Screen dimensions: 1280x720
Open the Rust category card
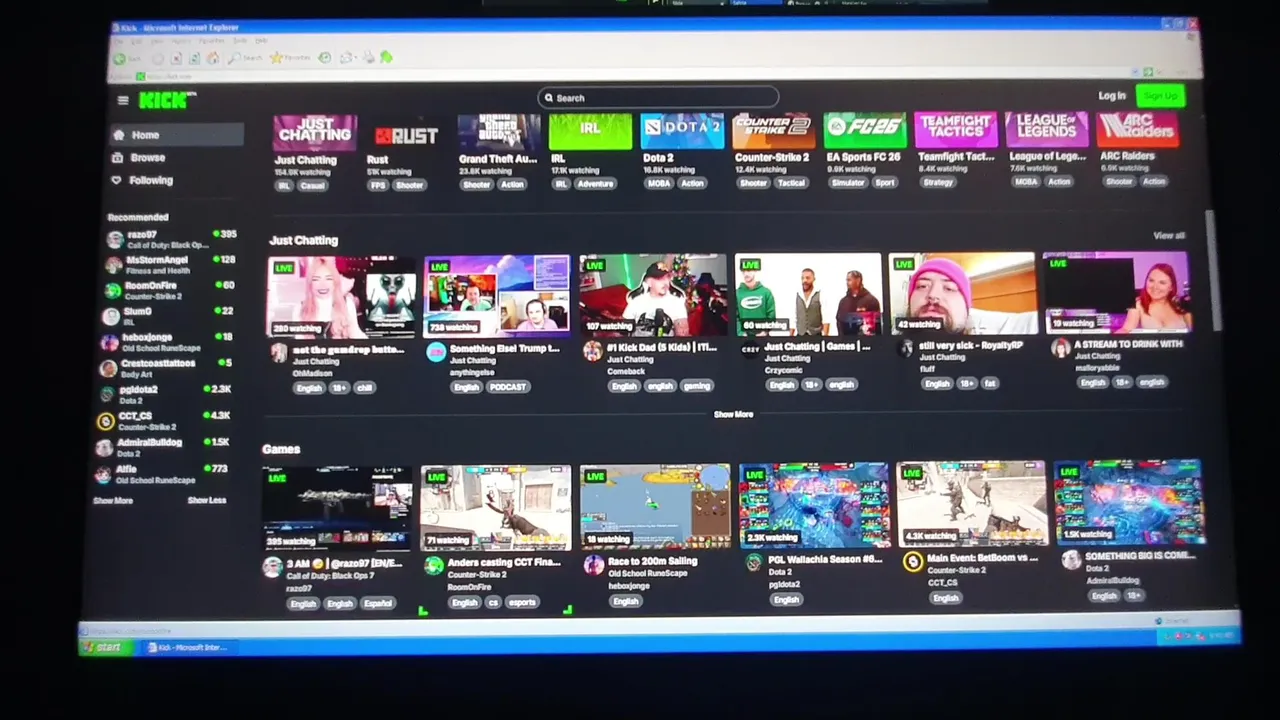coord(406,133)
